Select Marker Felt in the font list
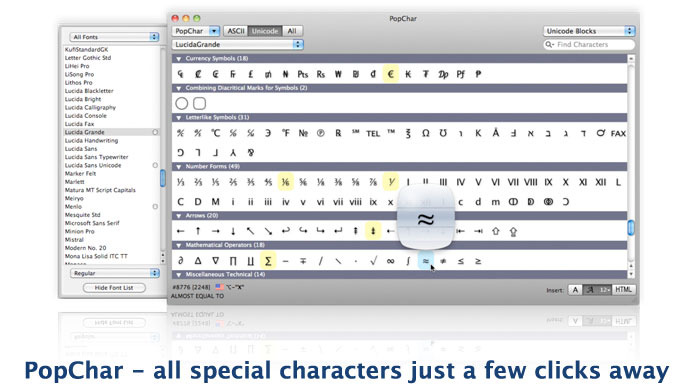The image size is (694, 384). click(81, 174)
